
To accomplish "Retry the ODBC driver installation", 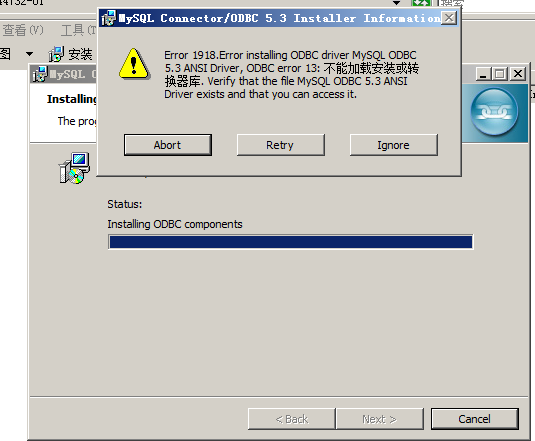I will (x=280, y=145).
